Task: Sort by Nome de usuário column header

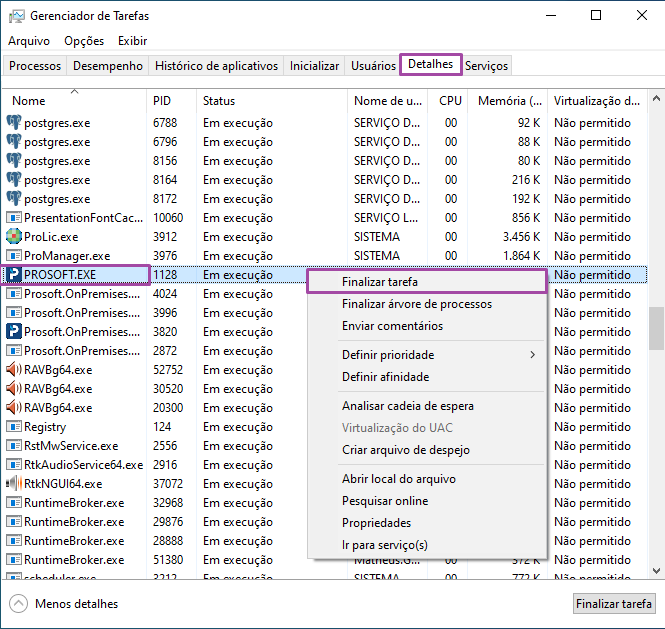Action: click(x=388, y=101)
